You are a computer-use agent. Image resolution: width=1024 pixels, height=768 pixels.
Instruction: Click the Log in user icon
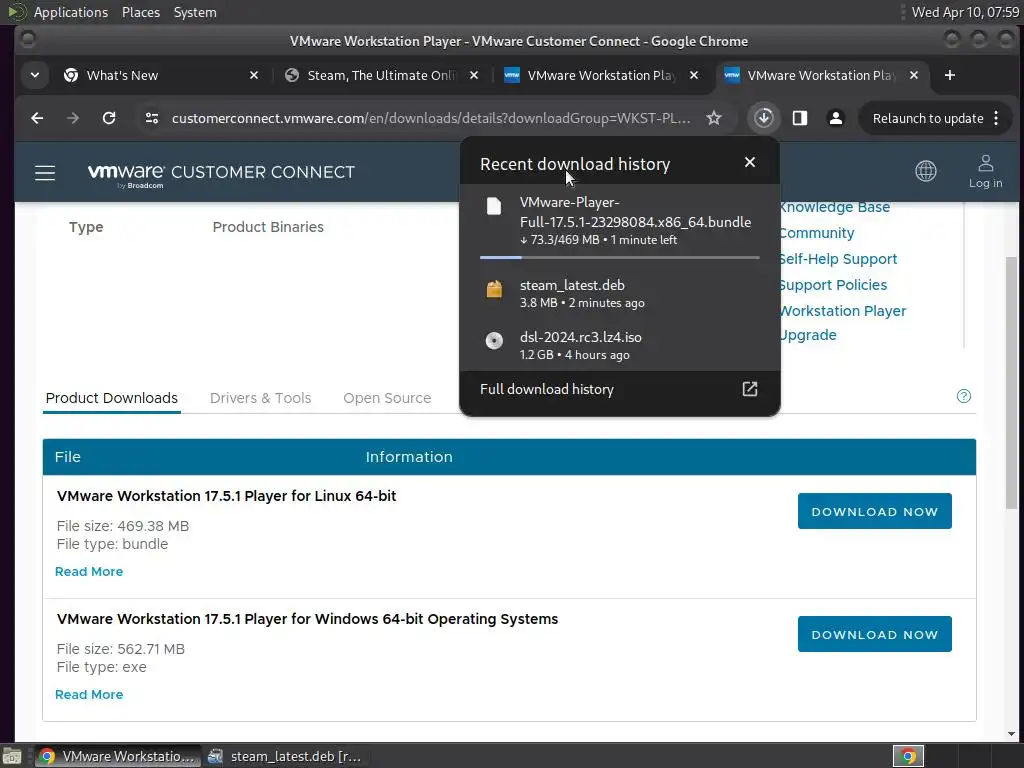985,172
